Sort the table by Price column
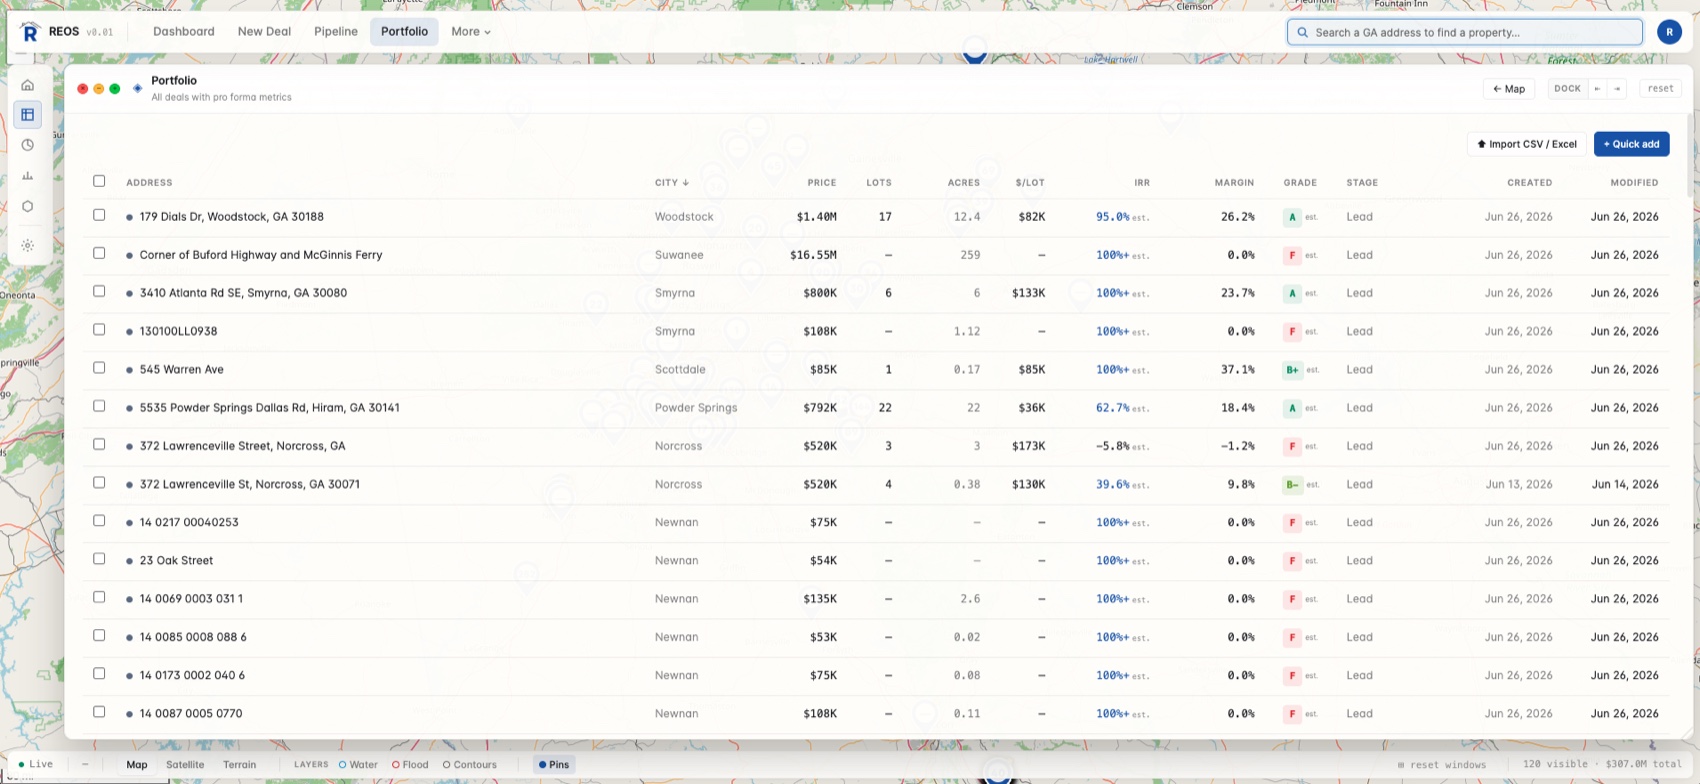Image resolution: width=1700 pixels, height=784 pixels. pyautogui.click(x=822, y=183)
